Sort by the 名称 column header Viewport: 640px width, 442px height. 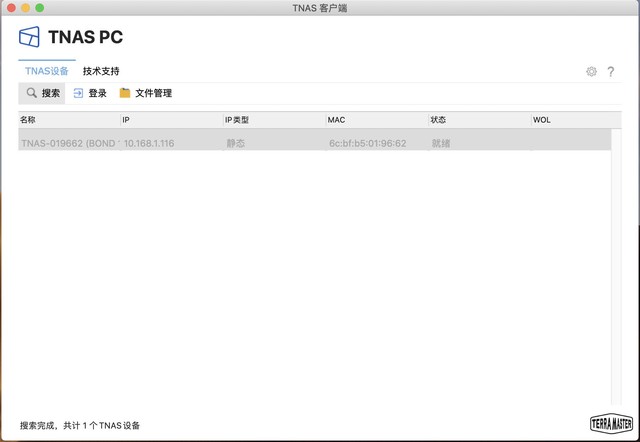pos(69,120)
